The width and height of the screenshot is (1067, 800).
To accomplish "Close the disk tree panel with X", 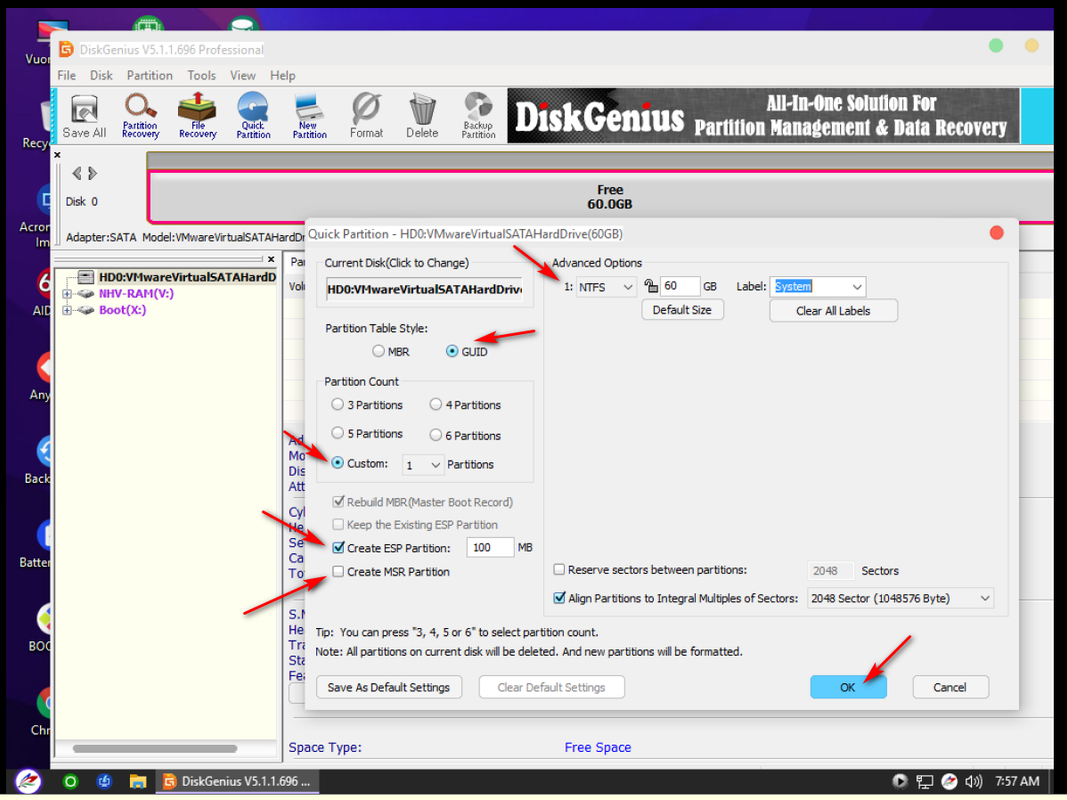I will click(x=271, y=259).
